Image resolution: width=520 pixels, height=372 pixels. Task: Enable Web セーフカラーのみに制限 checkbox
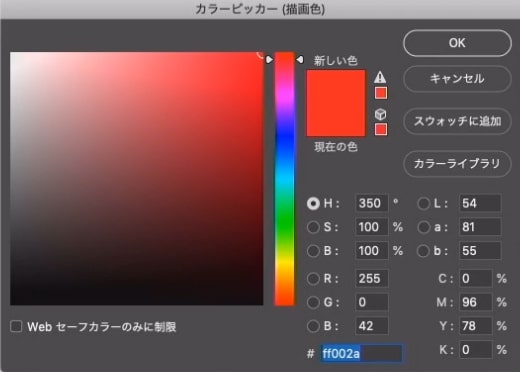tap(16, 326)
